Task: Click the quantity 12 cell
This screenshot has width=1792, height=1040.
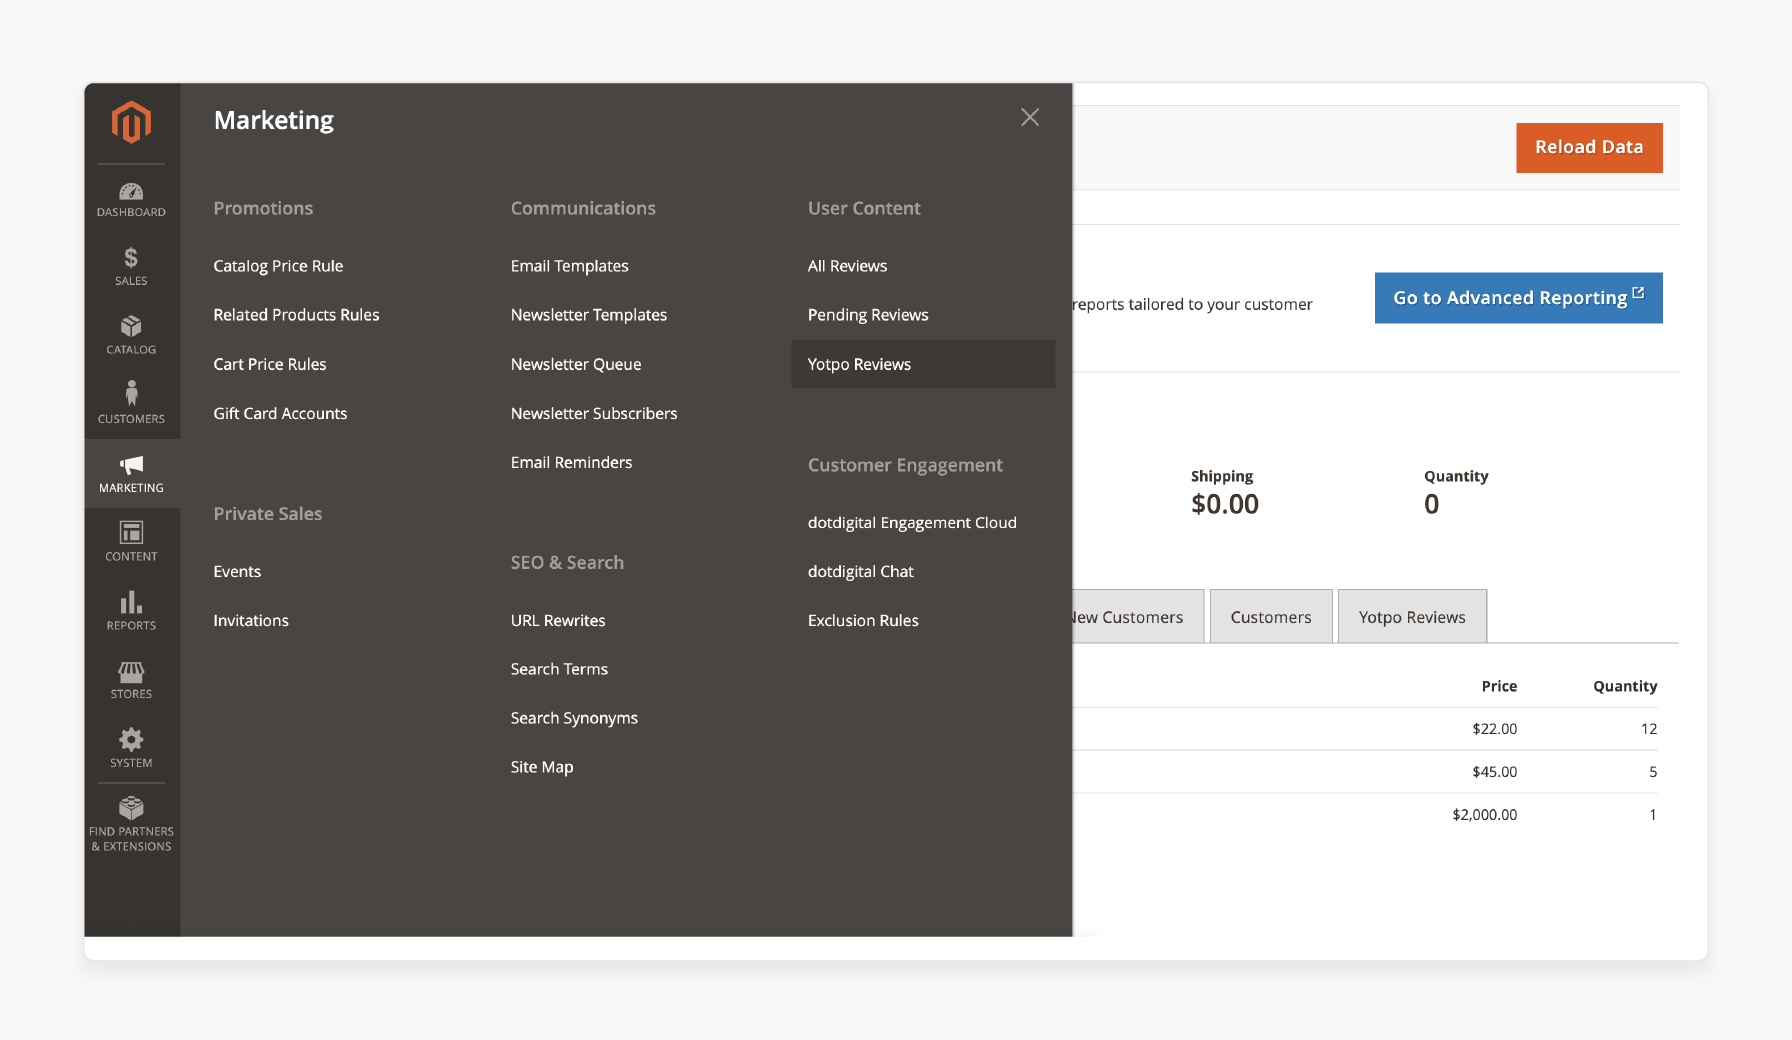Action: [1649, 729]
